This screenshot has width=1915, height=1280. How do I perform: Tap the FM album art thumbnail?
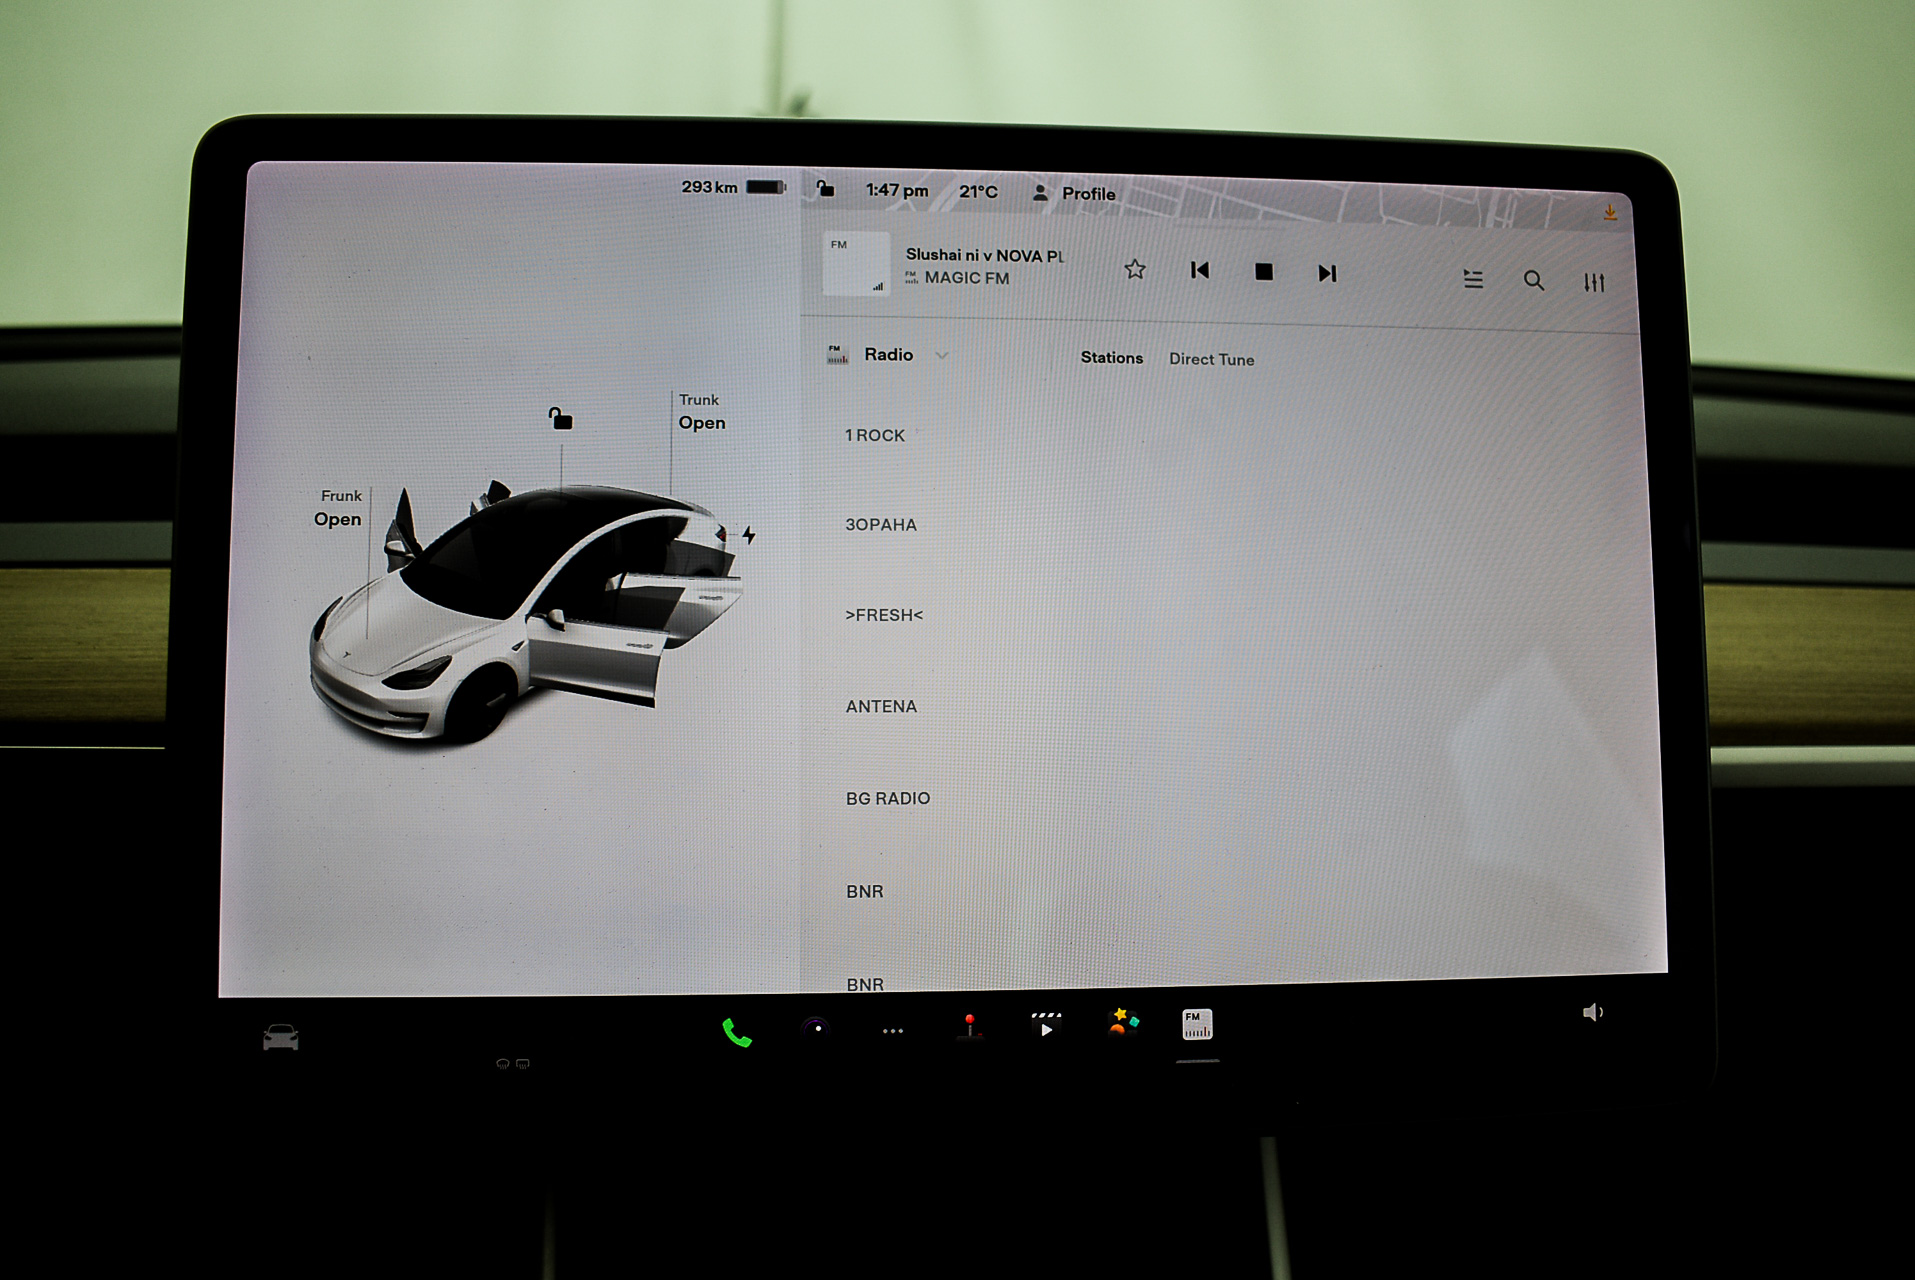coord(856,264)
